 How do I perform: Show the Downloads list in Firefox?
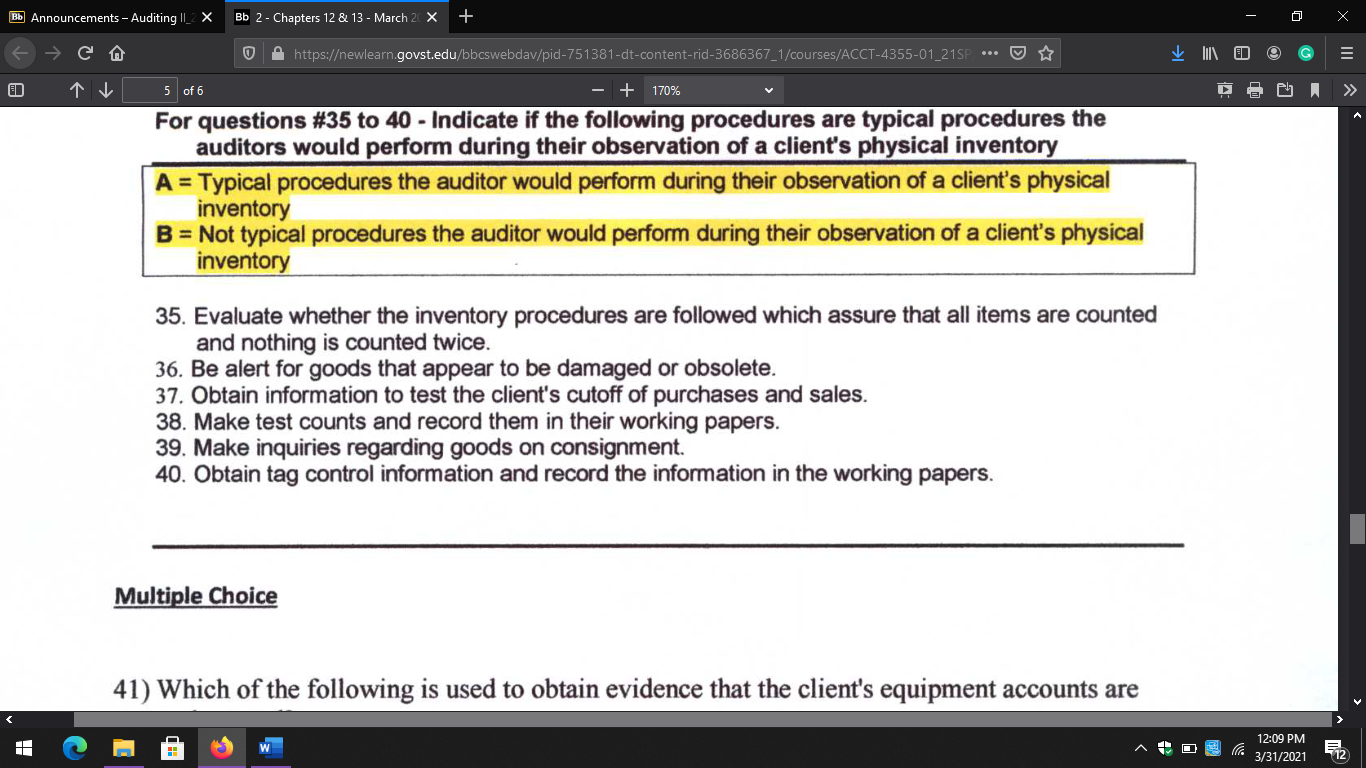pos(1178,55)
